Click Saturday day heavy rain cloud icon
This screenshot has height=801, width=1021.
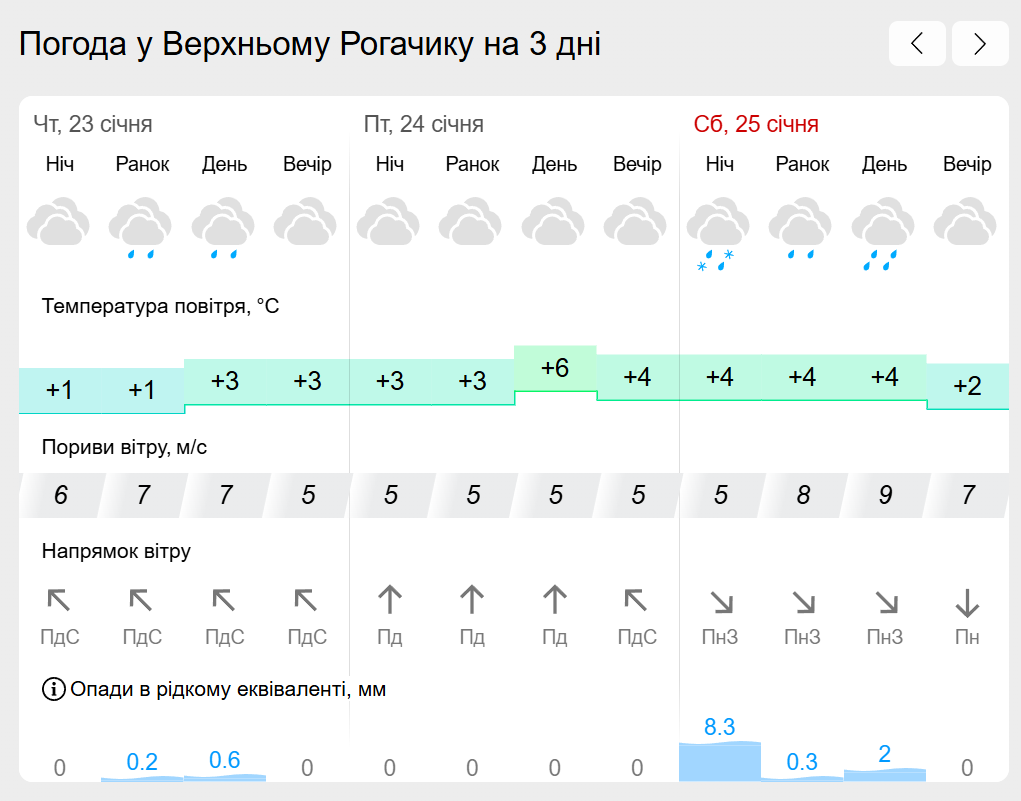click(x=884, y=232)
